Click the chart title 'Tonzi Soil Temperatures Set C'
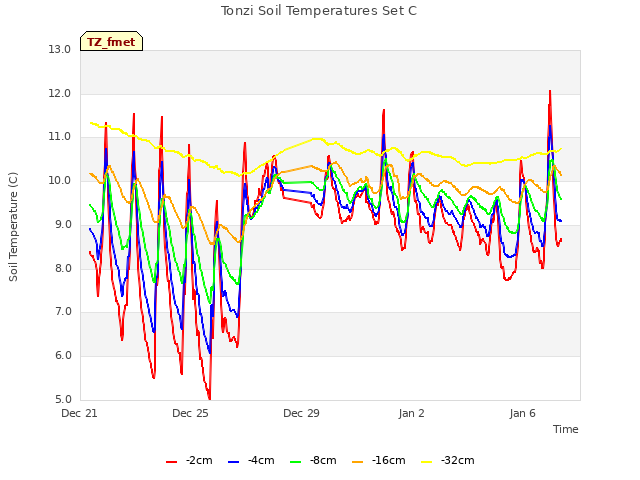The width and height of the screenshot is (640, 480). (x=319, y=11)
